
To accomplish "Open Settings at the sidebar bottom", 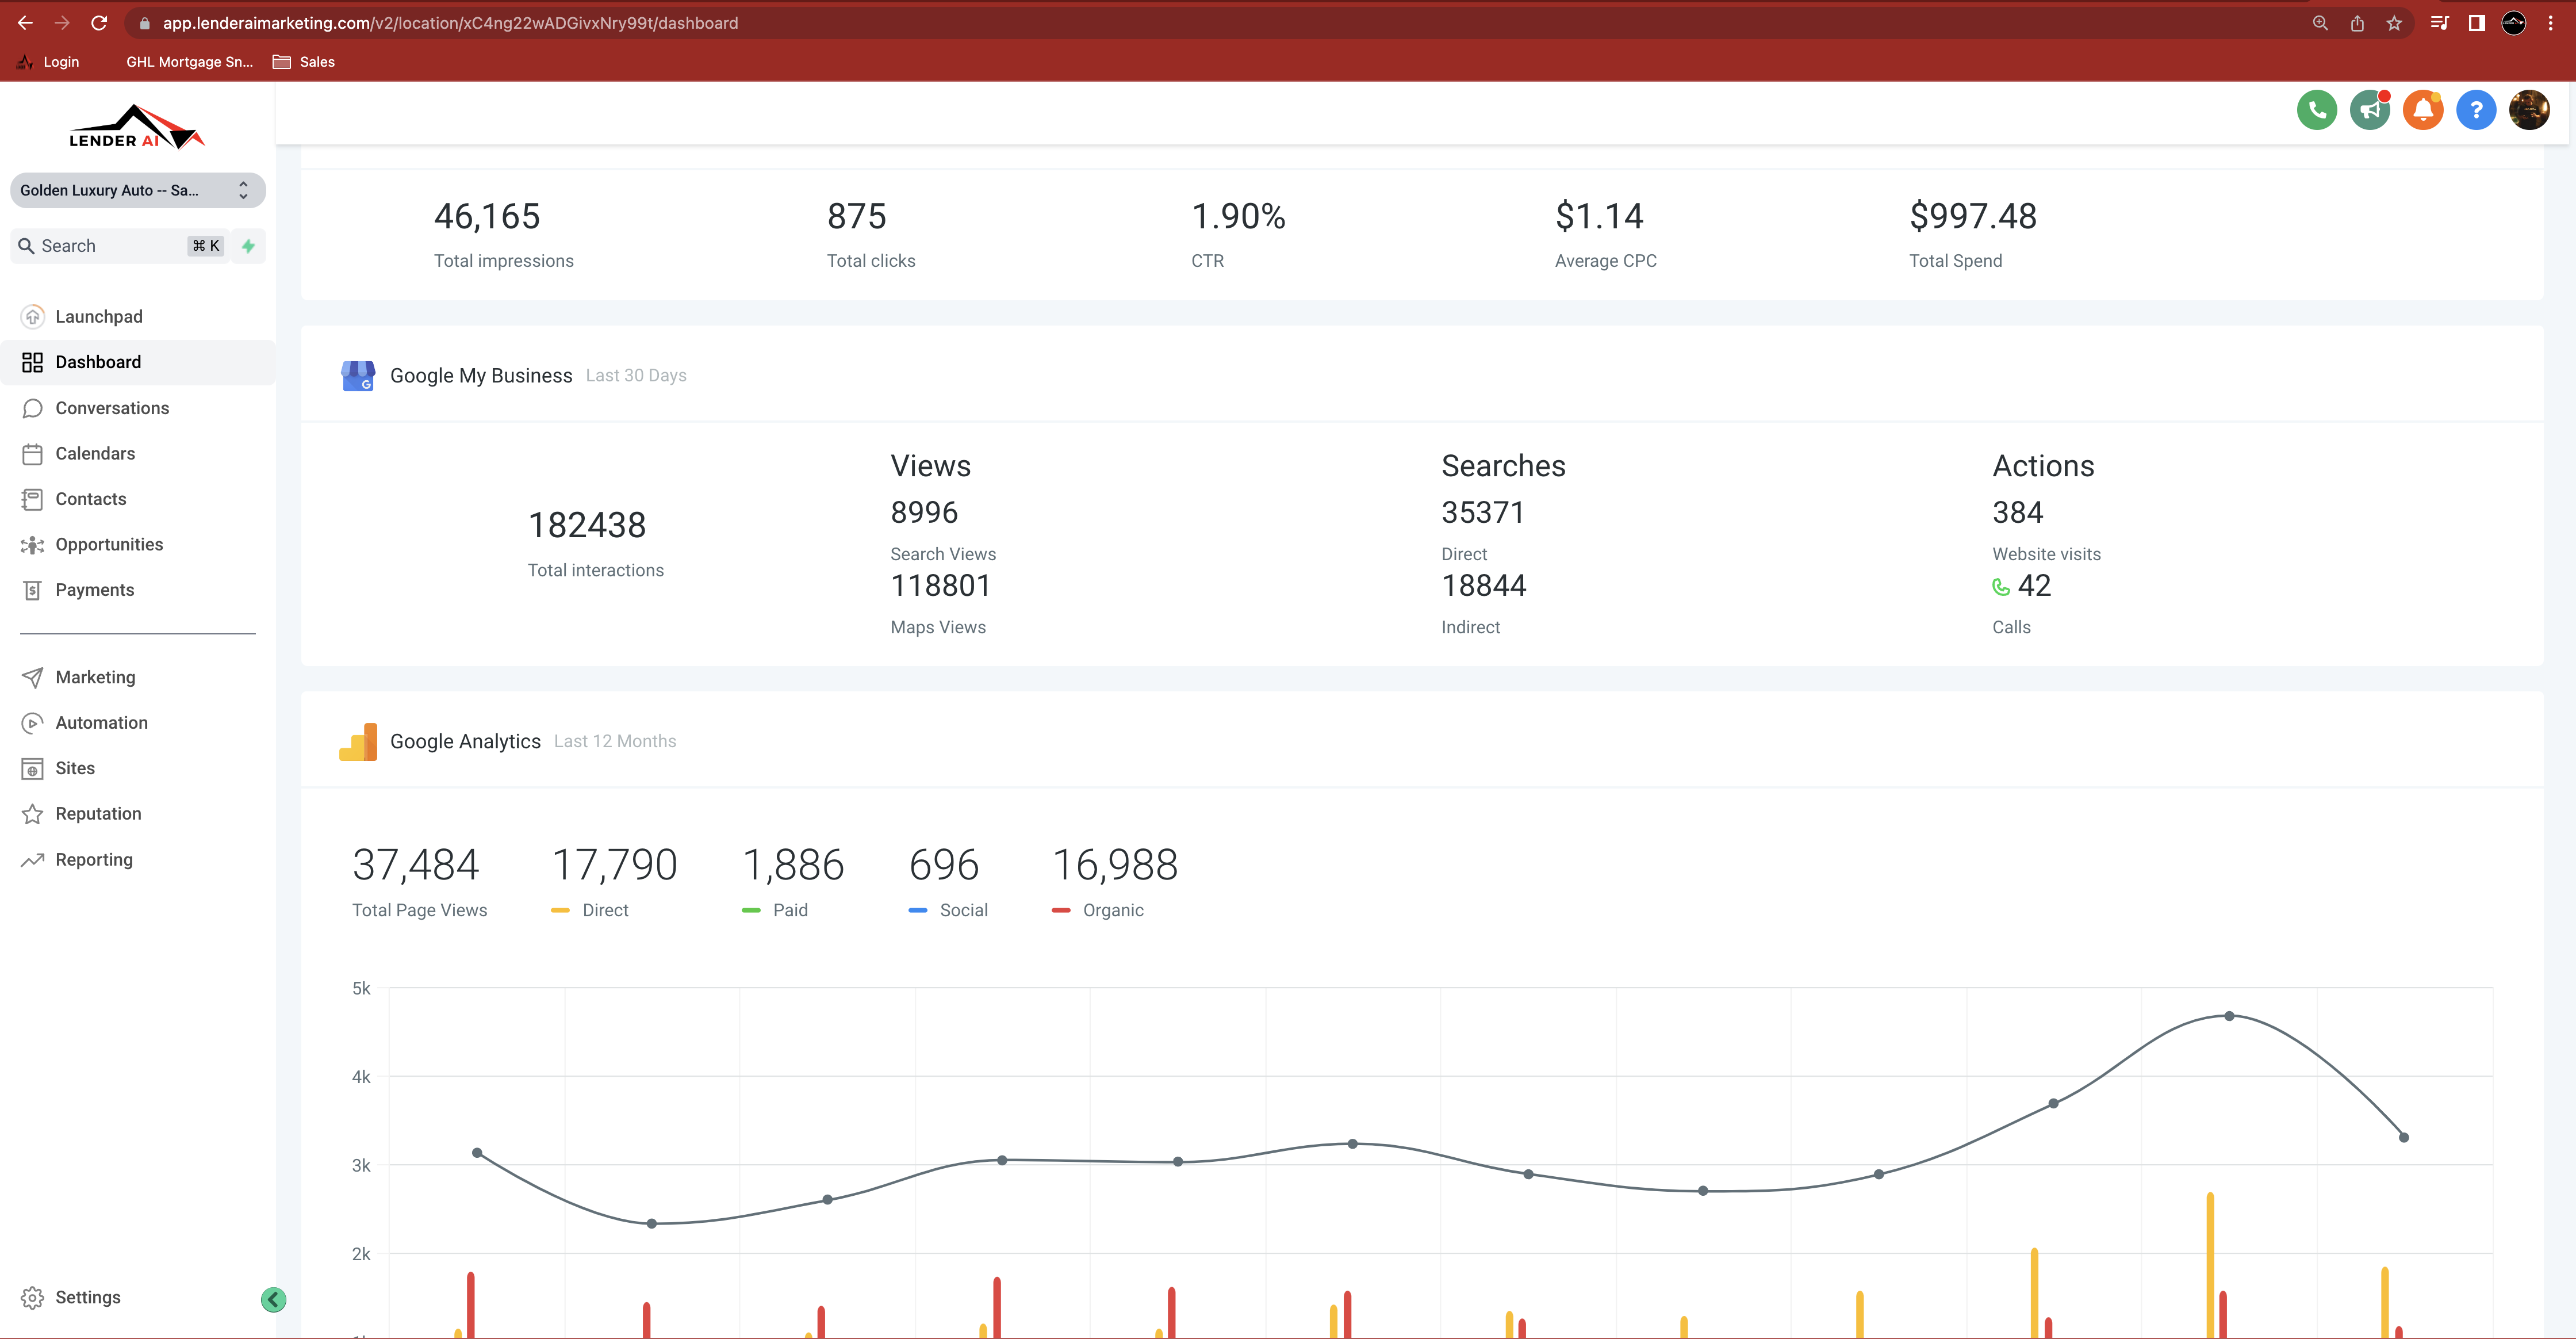I will point(70,1297).
